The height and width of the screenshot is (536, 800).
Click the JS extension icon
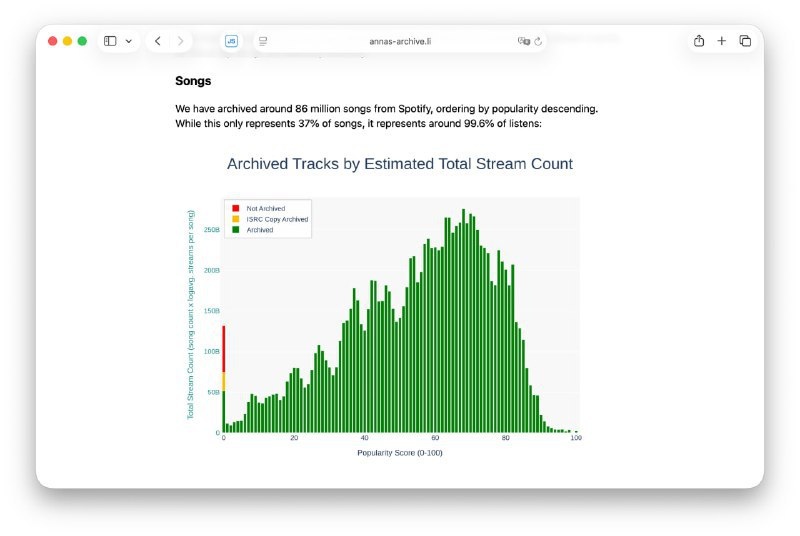[231, 41]
